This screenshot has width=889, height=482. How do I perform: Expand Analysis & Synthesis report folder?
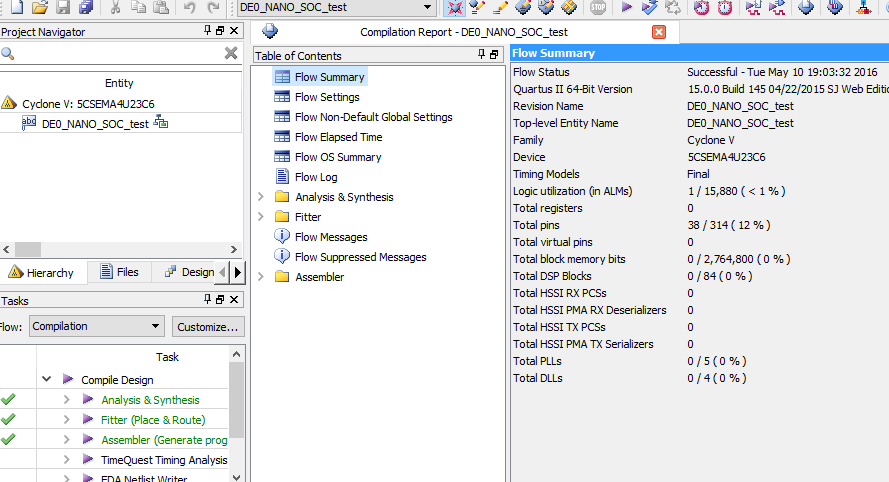coord(261,197)
